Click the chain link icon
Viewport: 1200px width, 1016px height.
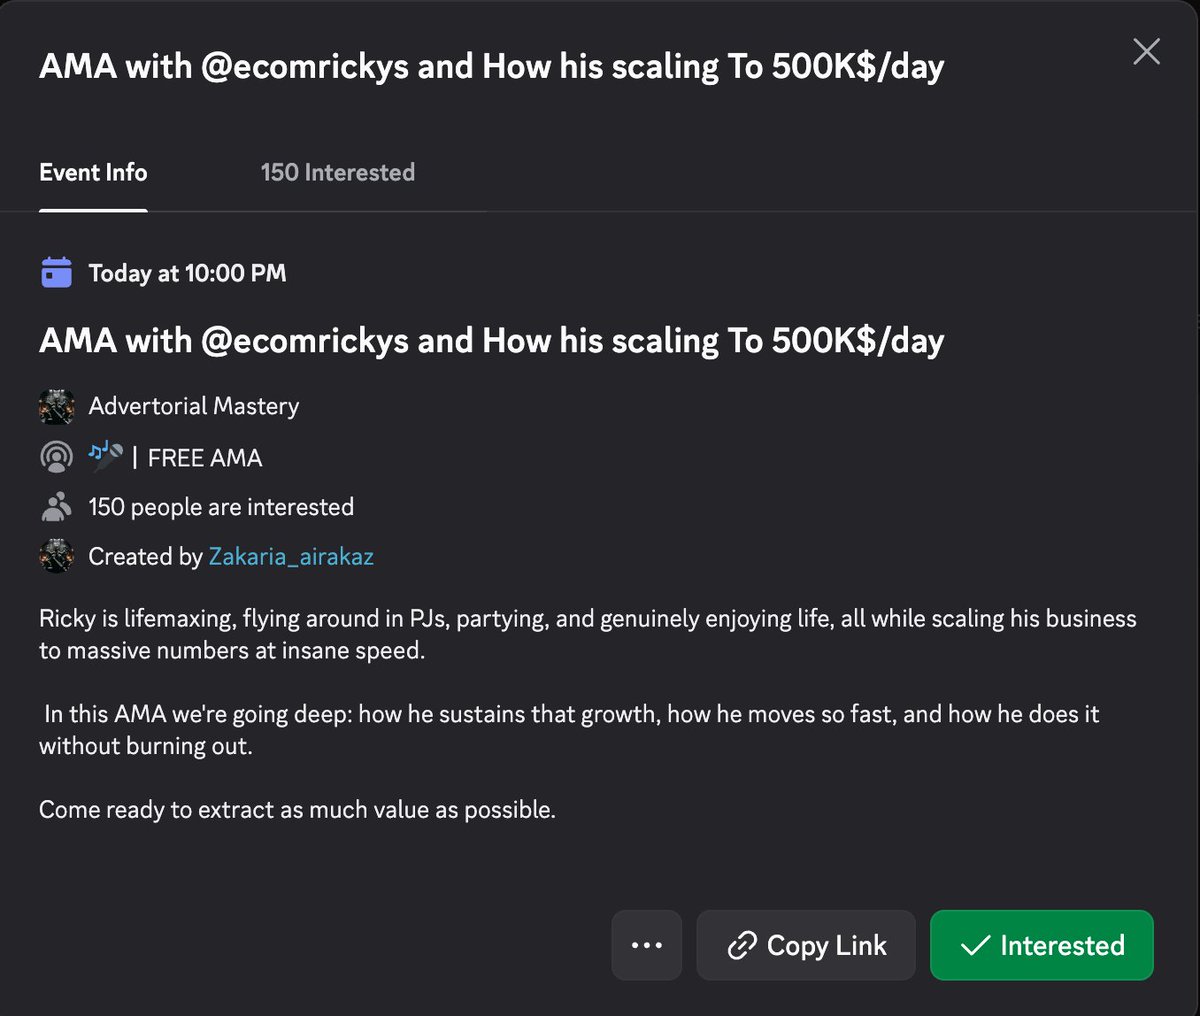742,945
